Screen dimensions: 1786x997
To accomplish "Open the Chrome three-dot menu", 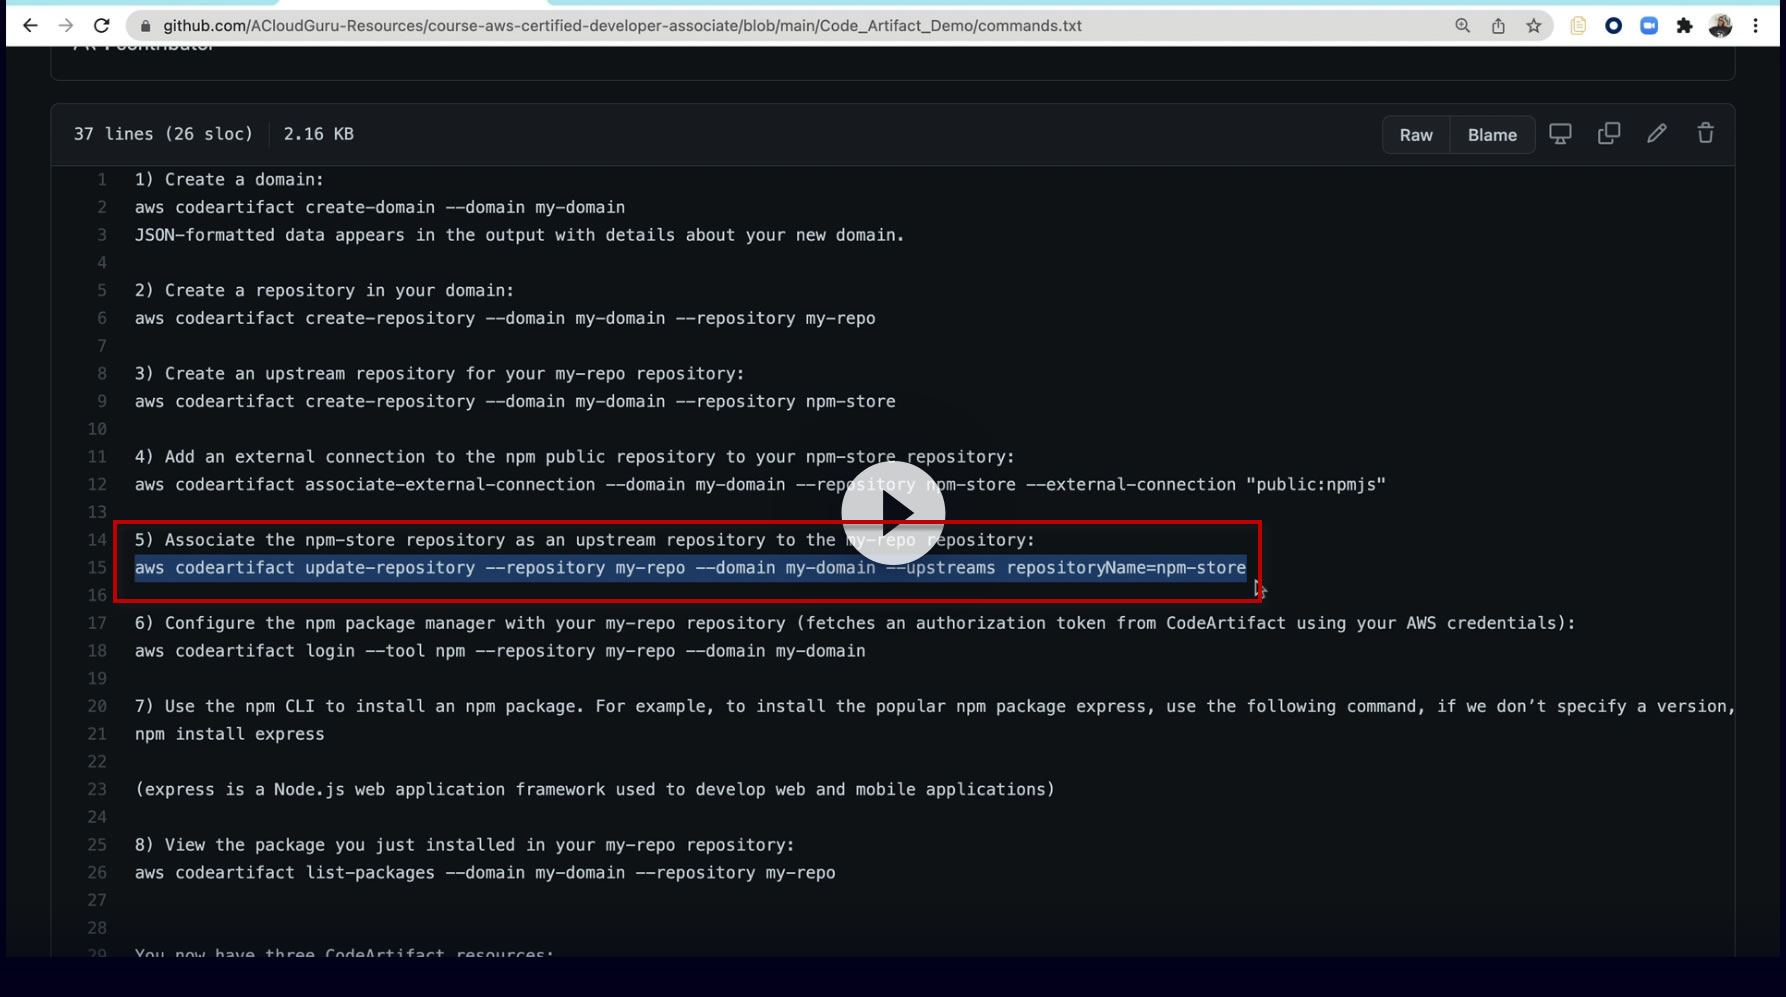I will click(1755, 26).
